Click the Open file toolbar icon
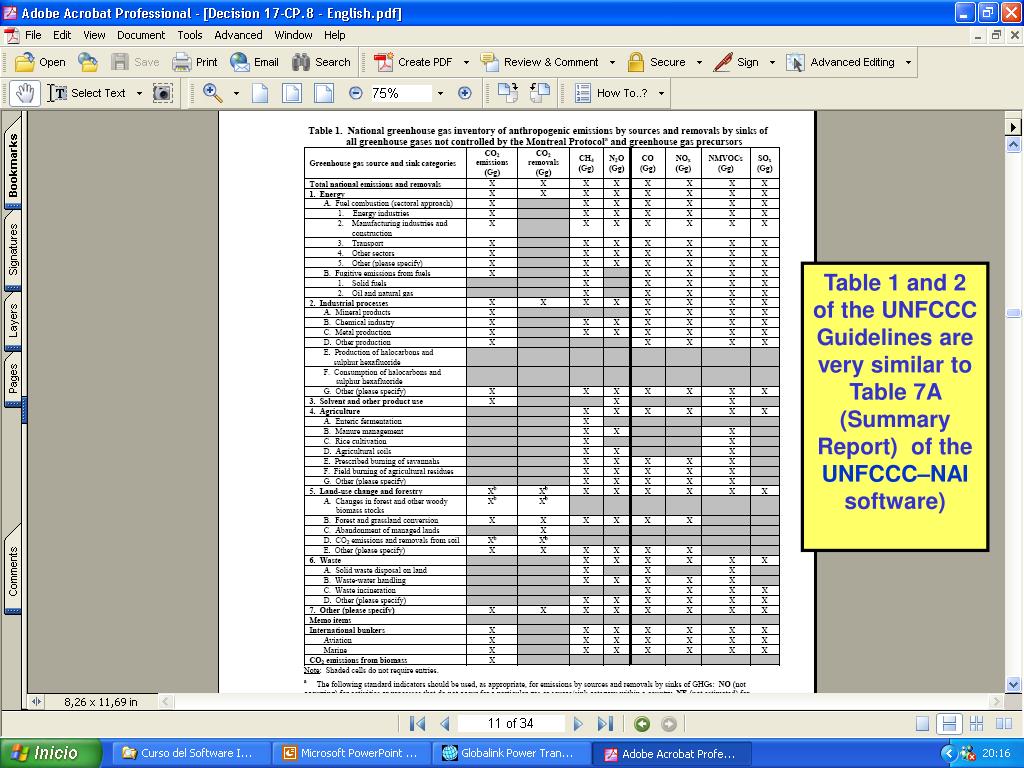1024x768 pixels. [x=25, y=62]
